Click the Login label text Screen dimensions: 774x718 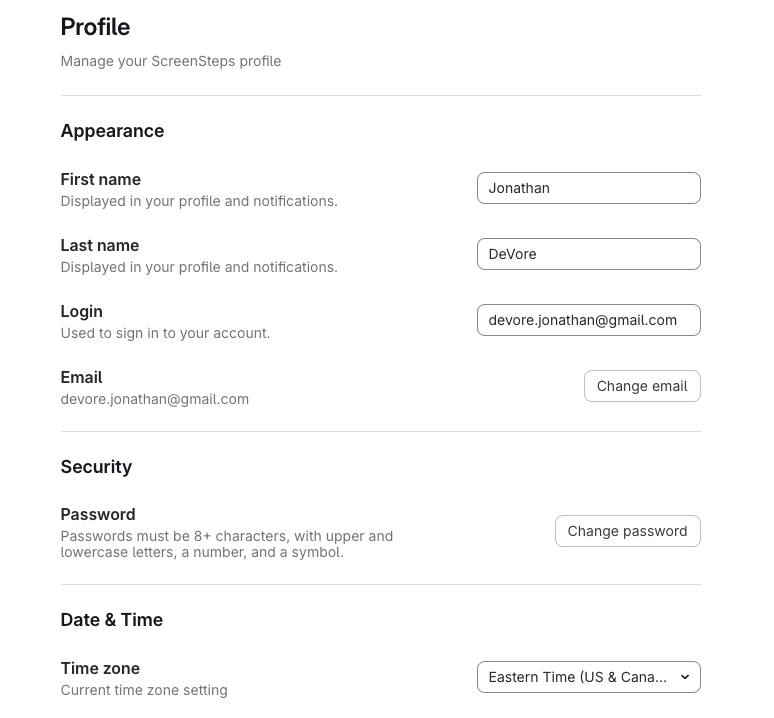tap(81, 311)
